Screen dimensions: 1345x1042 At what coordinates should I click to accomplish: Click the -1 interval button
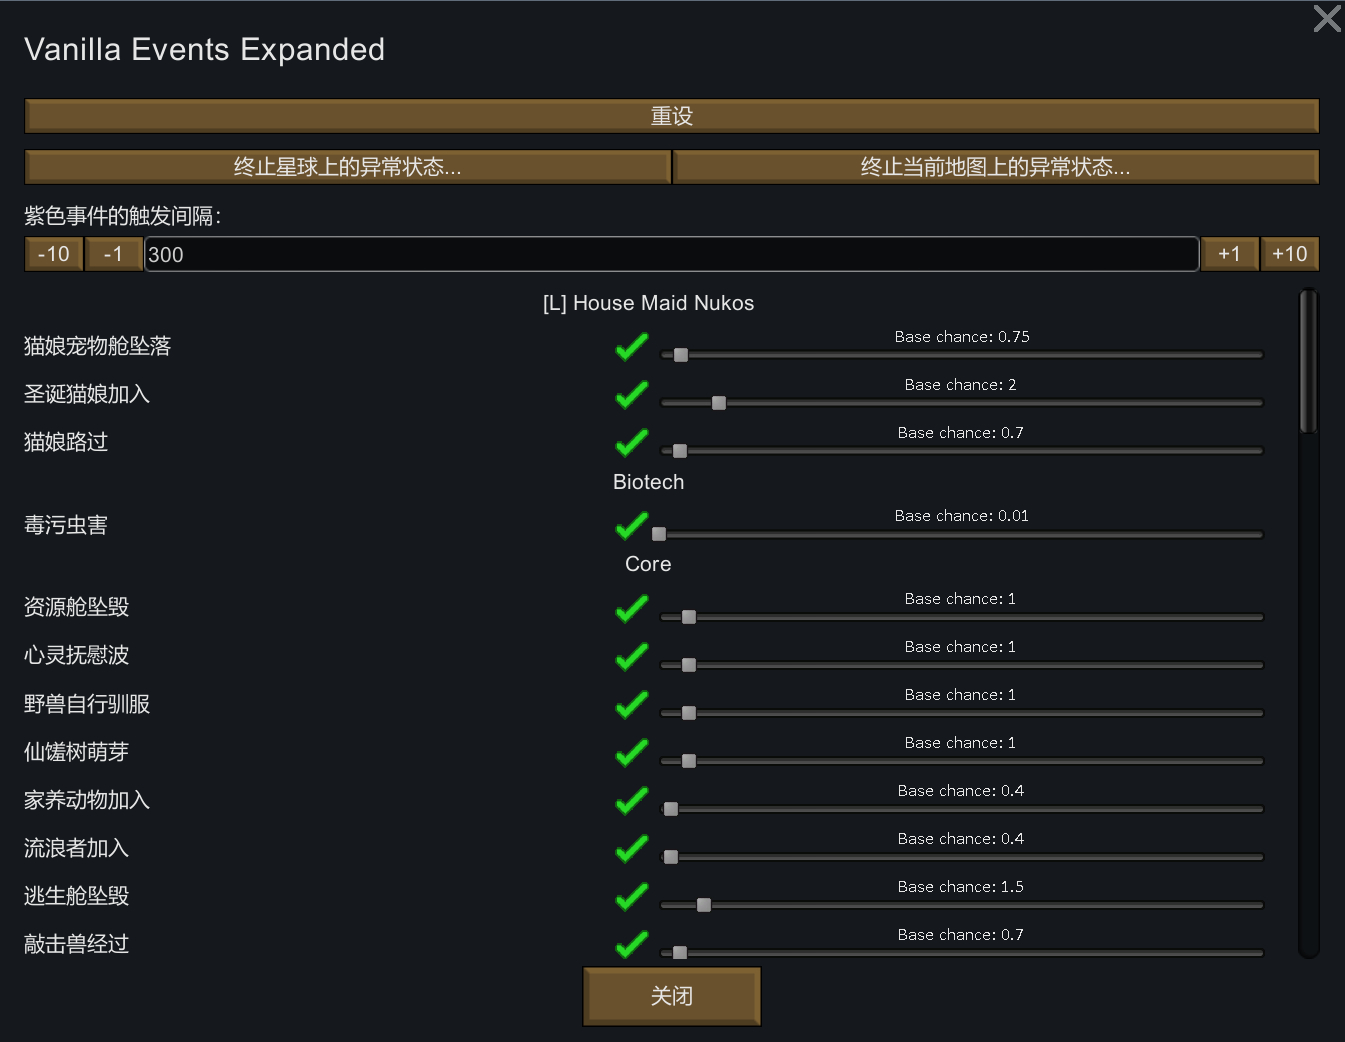(x=113, y=254)
